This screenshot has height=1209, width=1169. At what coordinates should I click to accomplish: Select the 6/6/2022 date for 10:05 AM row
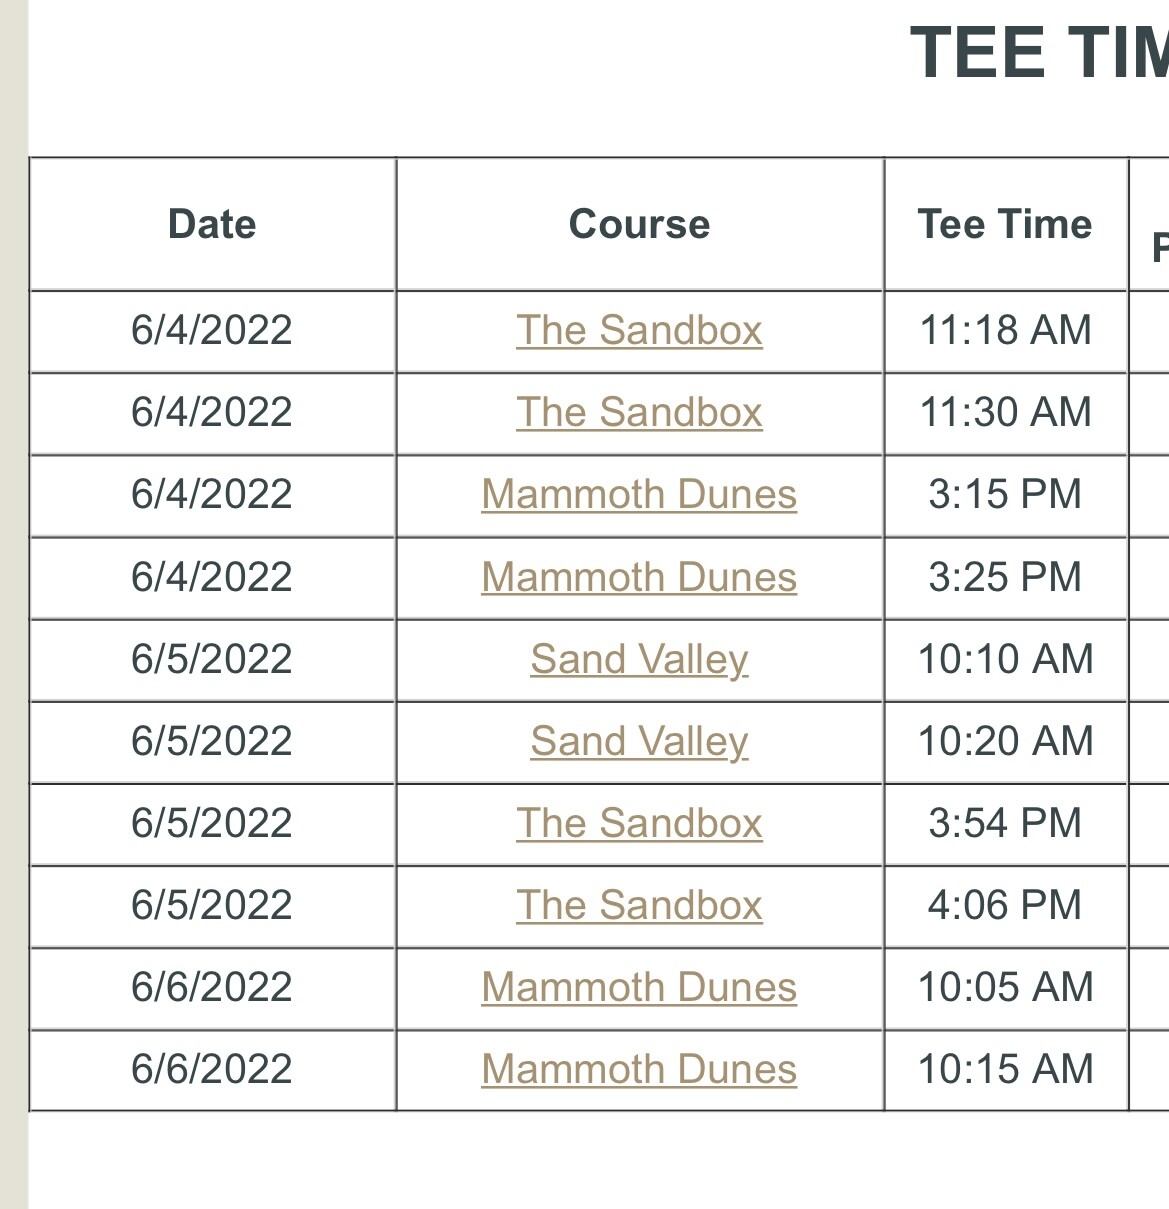point(212,988)
